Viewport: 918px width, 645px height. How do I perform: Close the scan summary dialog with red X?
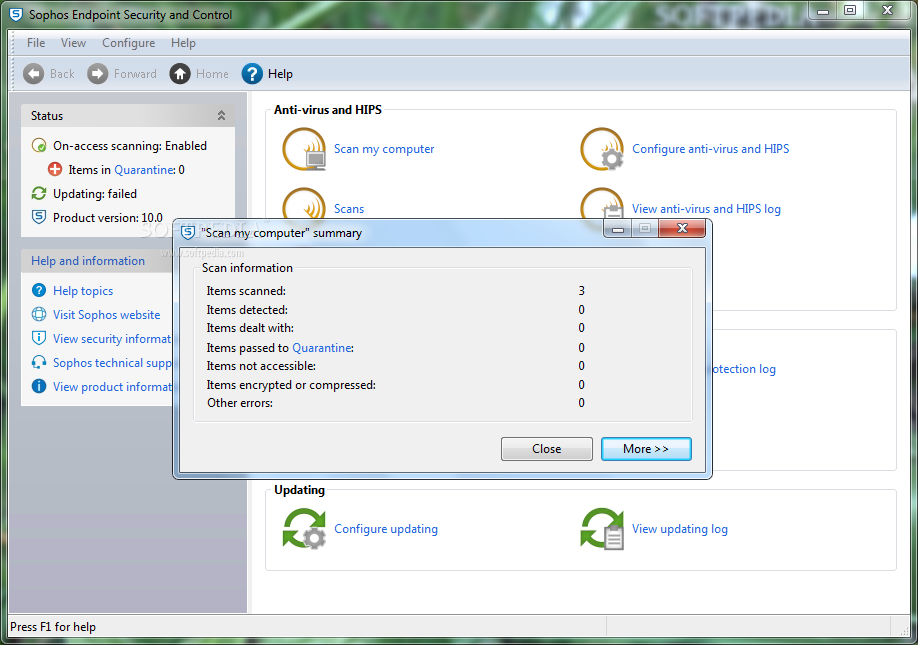point(682,228)
